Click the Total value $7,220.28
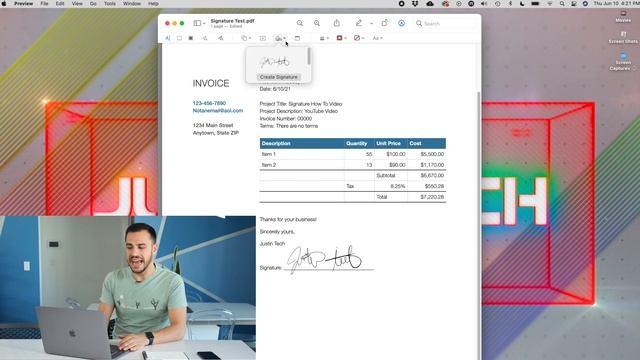640x360 pixels. tap(432, 197)
